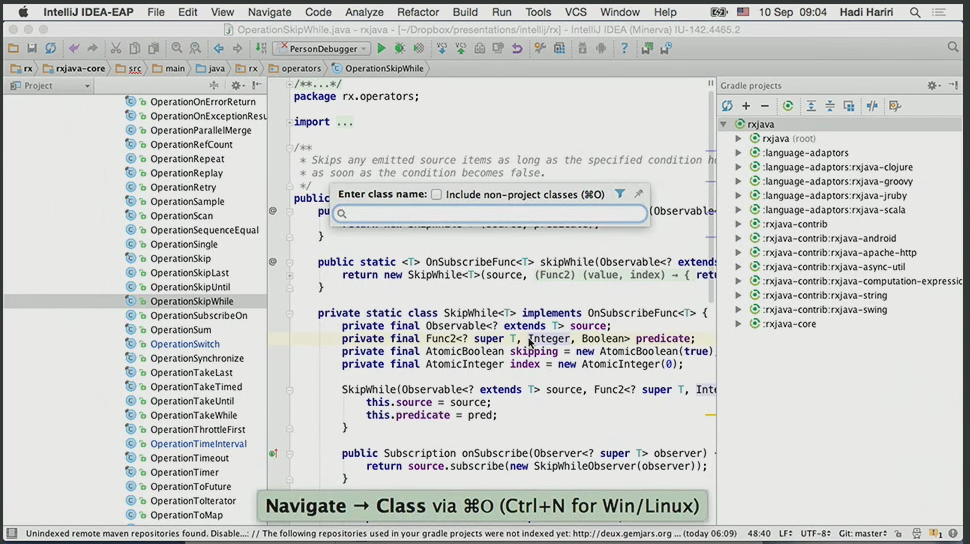Select OperationSkipUntil in project tree
This screenshot has height=544, width=970.
click(x=190, y=287)
